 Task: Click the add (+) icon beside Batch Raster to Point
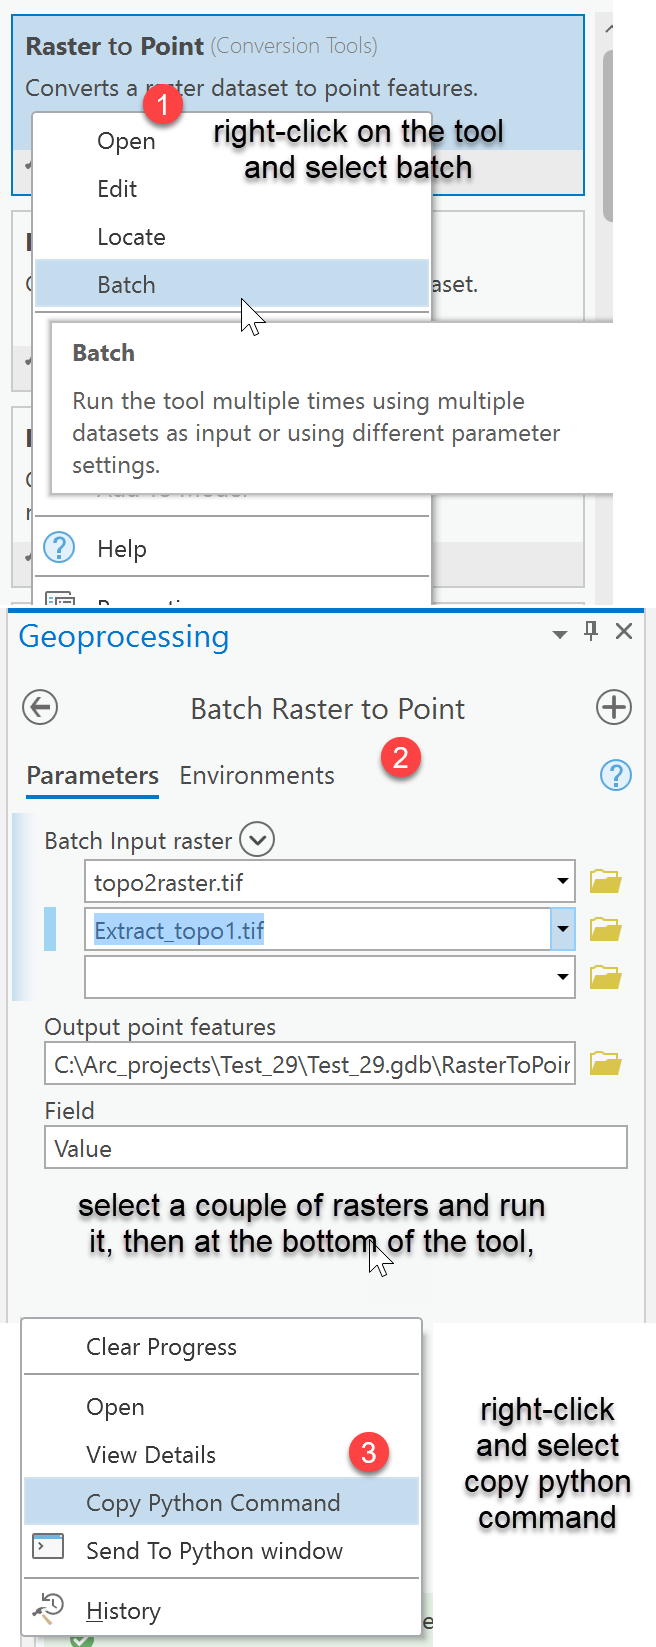pos(614,707)
